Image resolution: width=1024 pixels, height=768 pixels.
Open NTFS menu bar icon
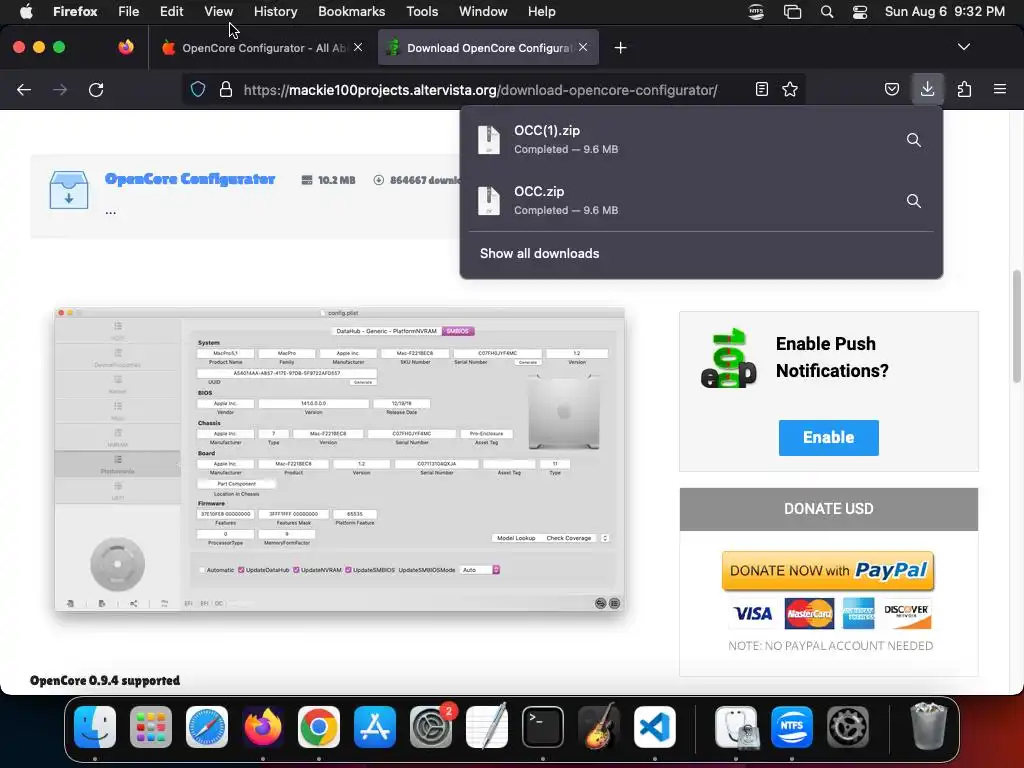click(x=756, y=12)
